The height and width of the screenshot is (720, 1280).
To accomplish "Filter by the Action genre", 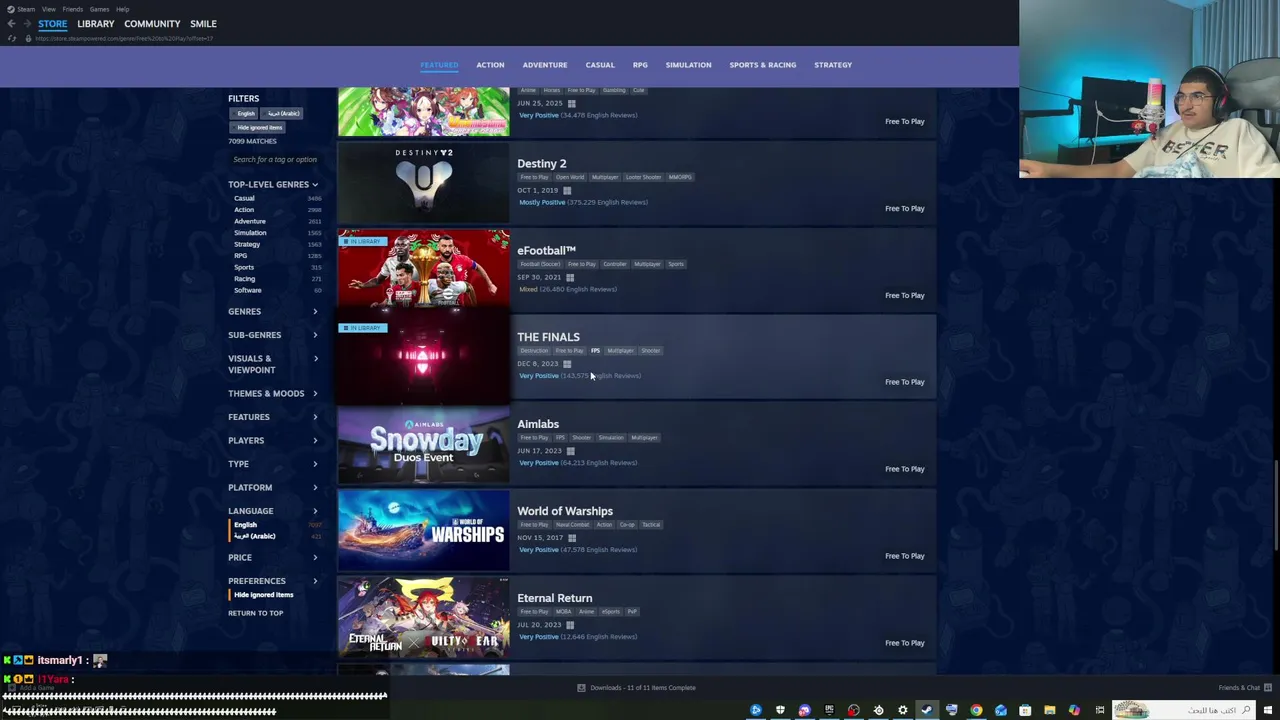I will [244, 210].
